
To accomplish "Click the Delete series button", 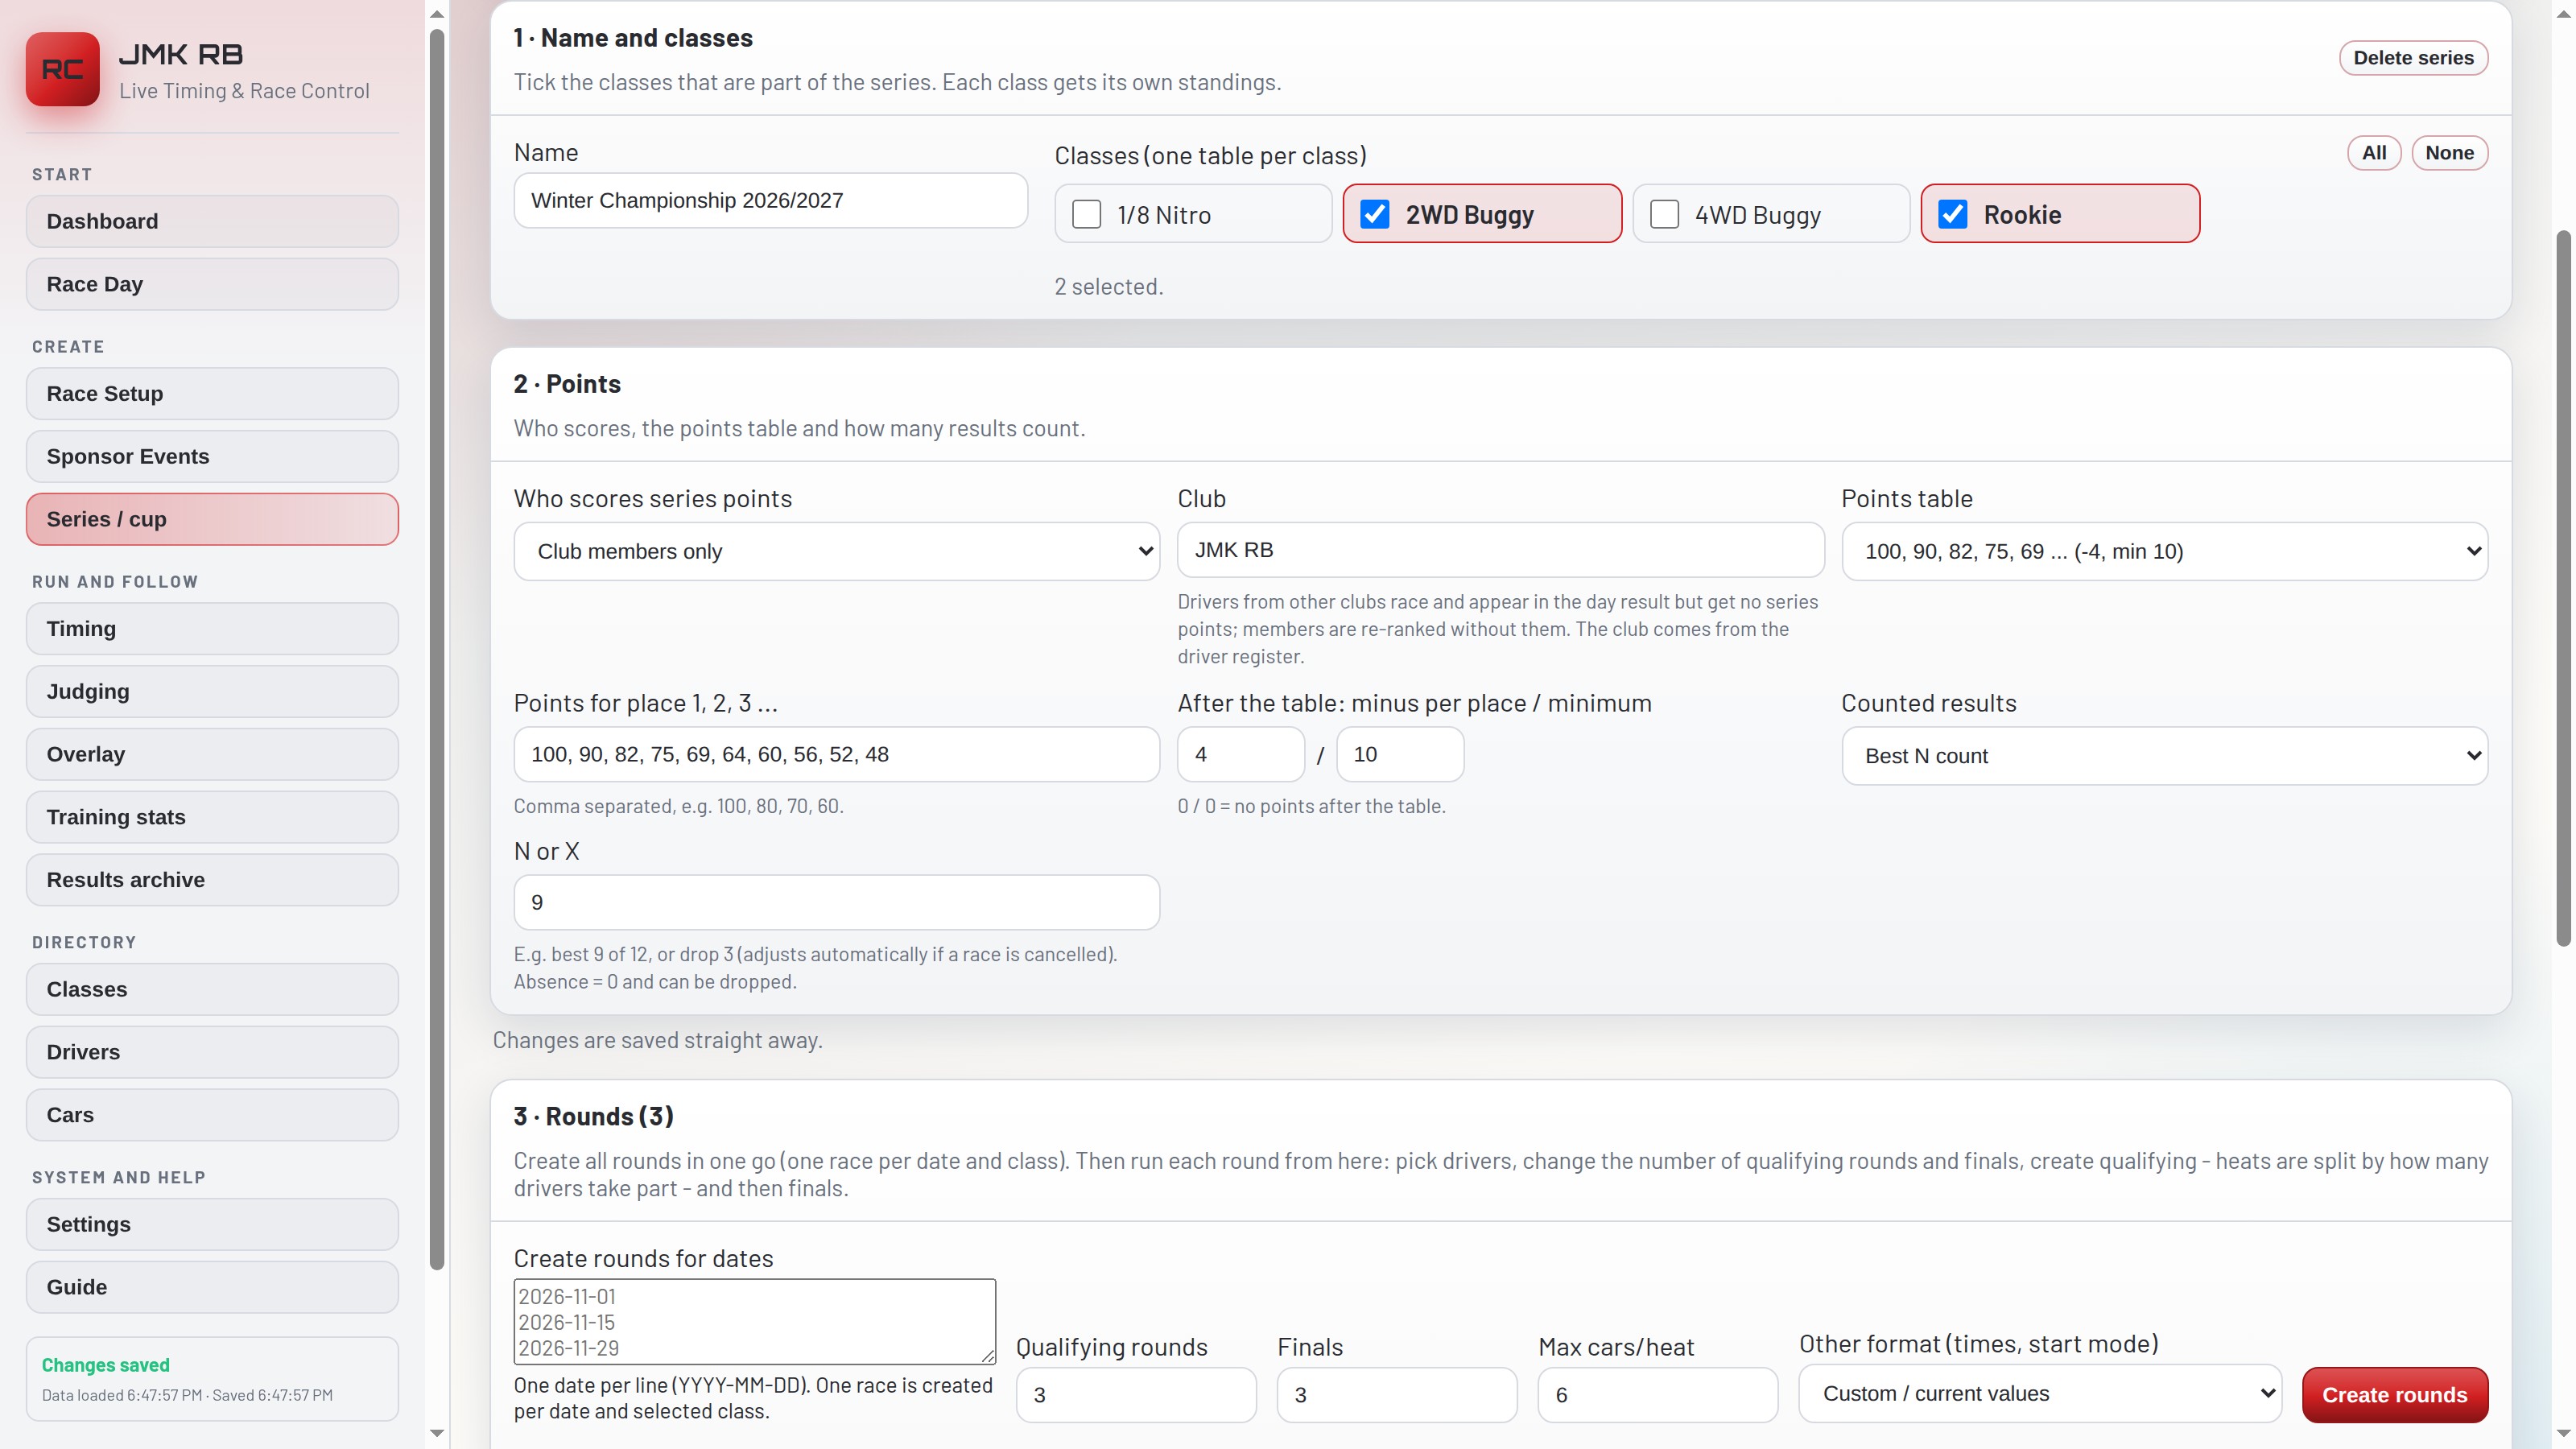I will (2413, 58).
